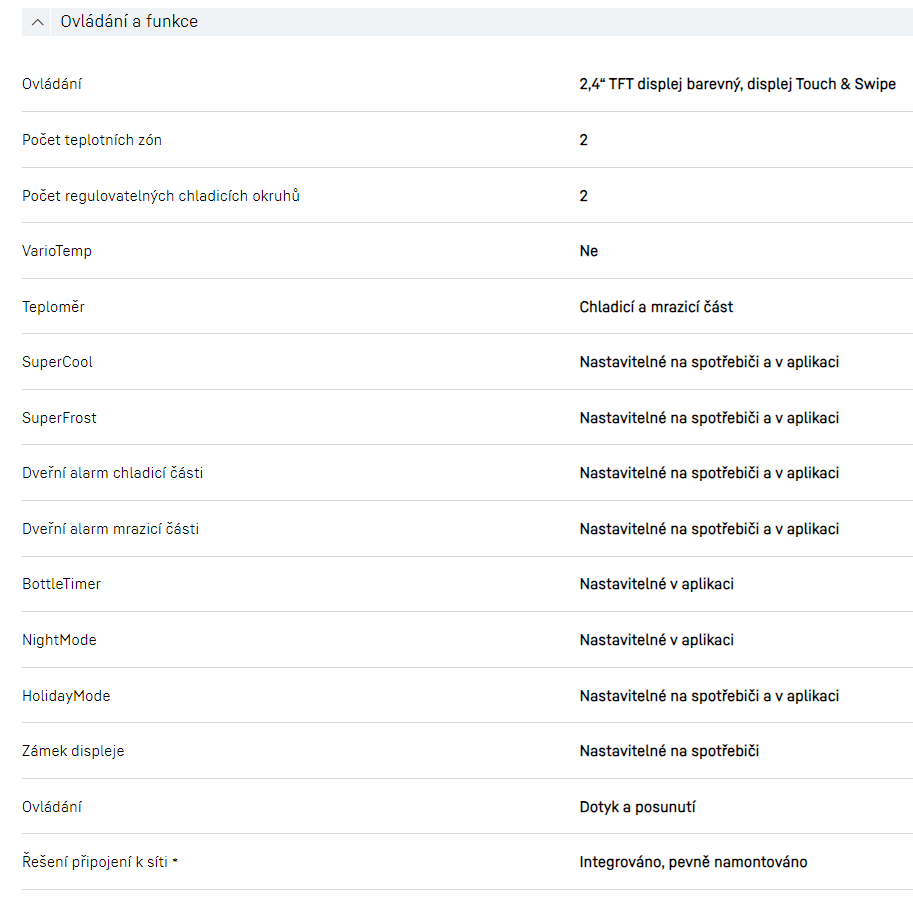Click the Počet teplotních zón label
Image resolution: width=913 pixels, height=901 pixels.
[x=92, y=140]
